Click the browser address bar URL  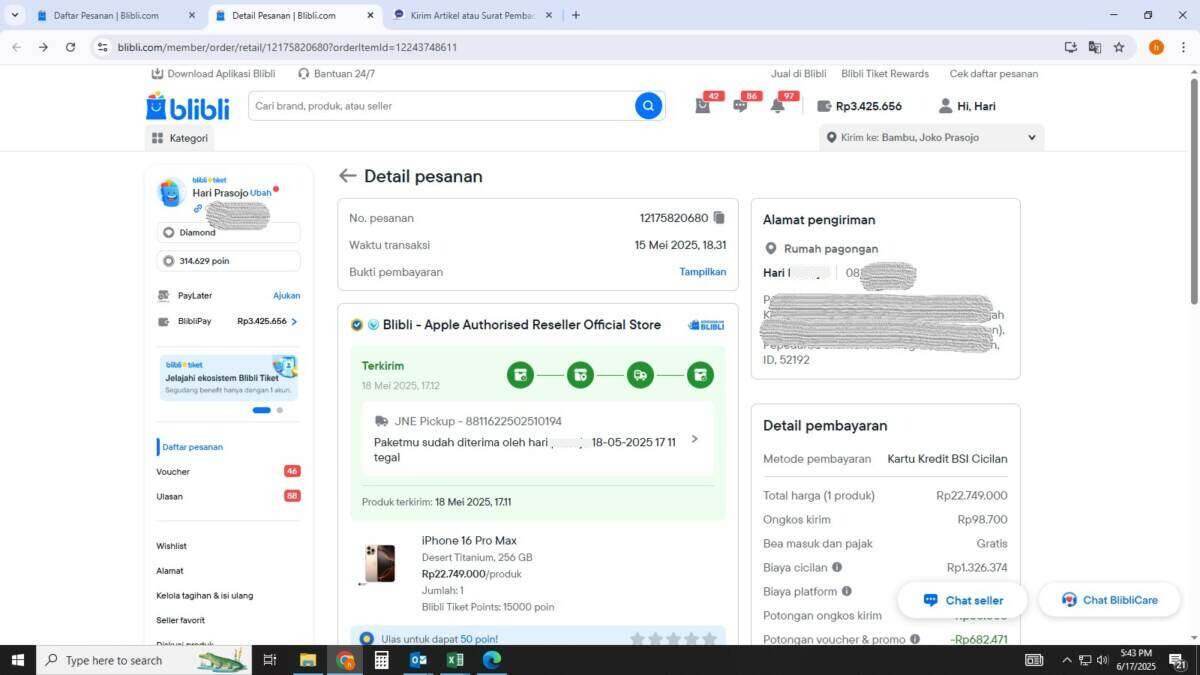coord(287,47)
